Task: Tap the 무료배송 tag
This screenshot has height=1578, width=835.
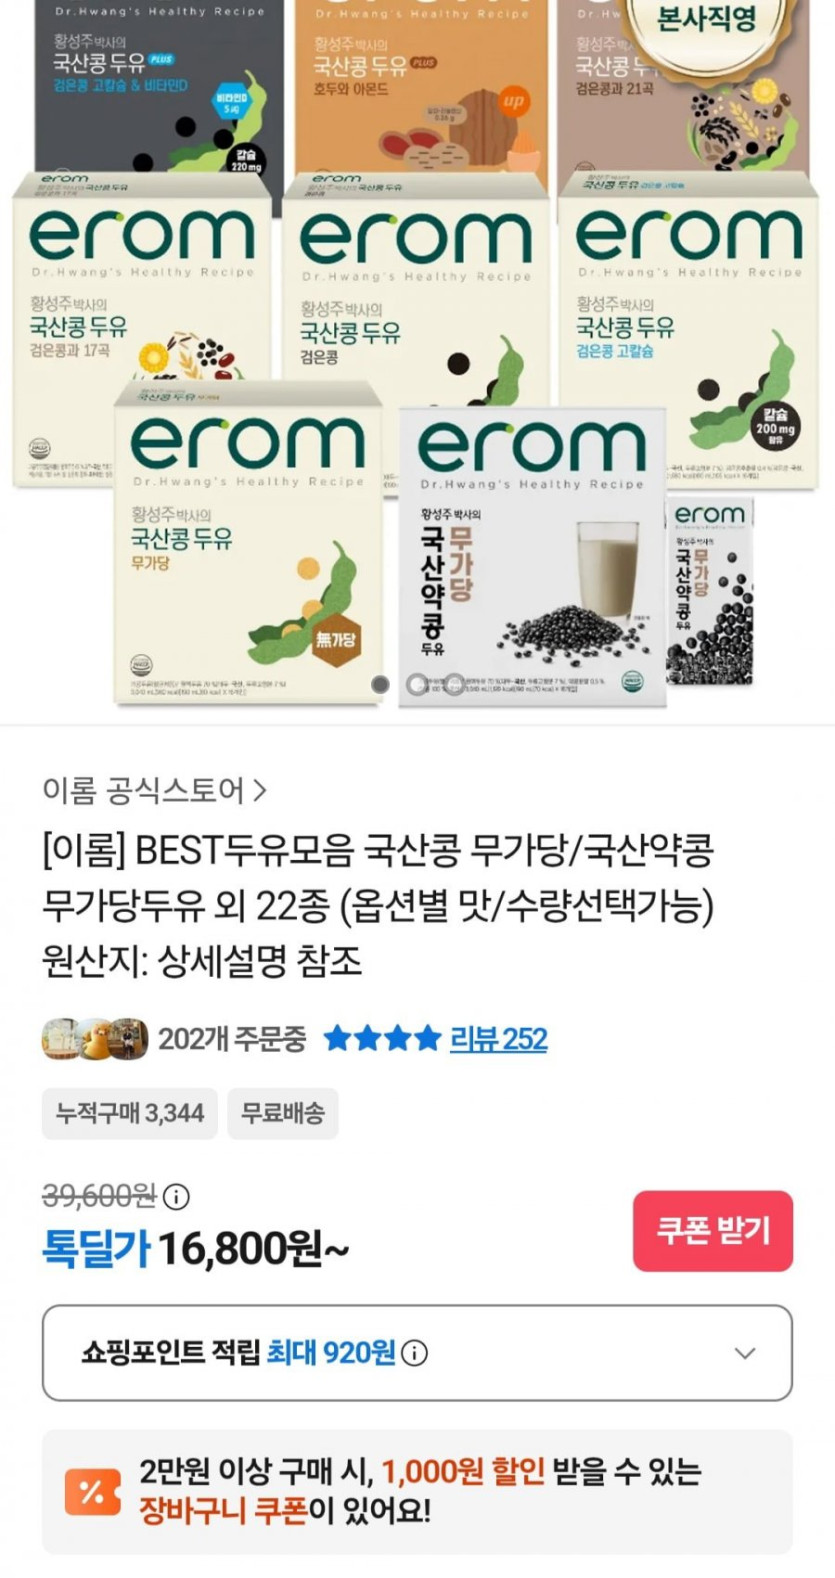Action: tap(283, 1113)
